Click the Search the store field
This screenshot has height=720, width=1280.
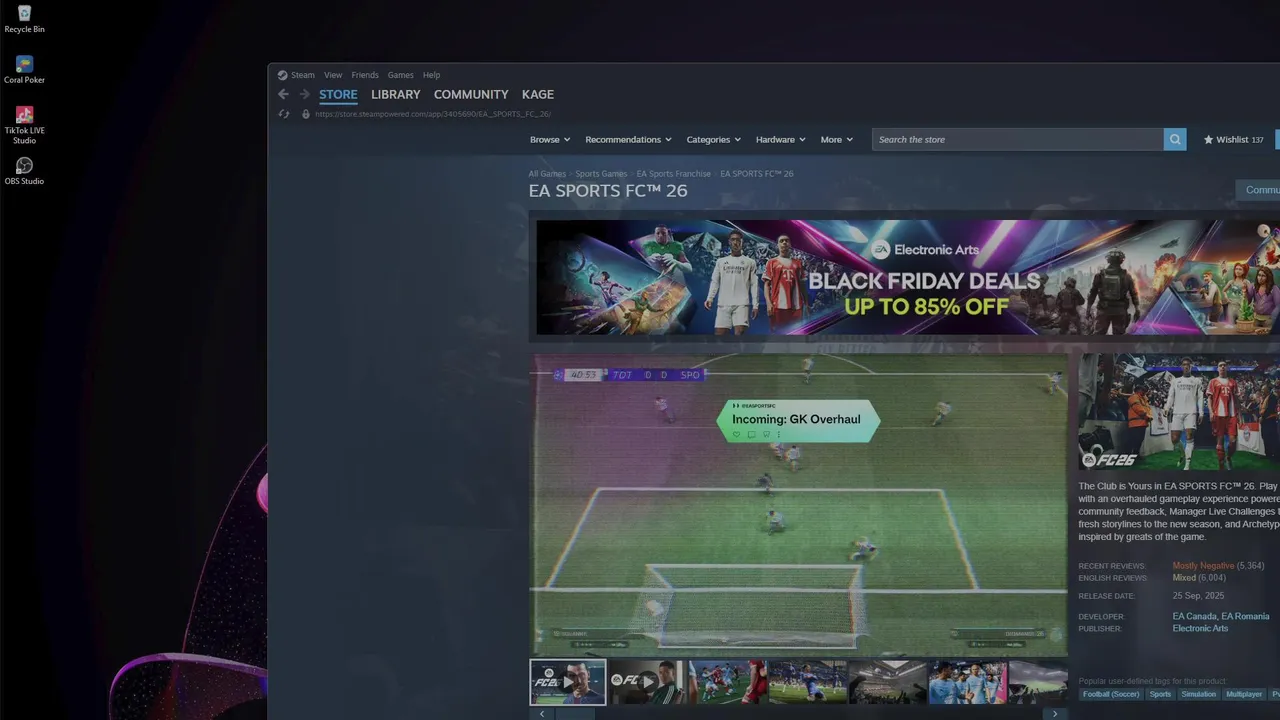pos(1018,140)
